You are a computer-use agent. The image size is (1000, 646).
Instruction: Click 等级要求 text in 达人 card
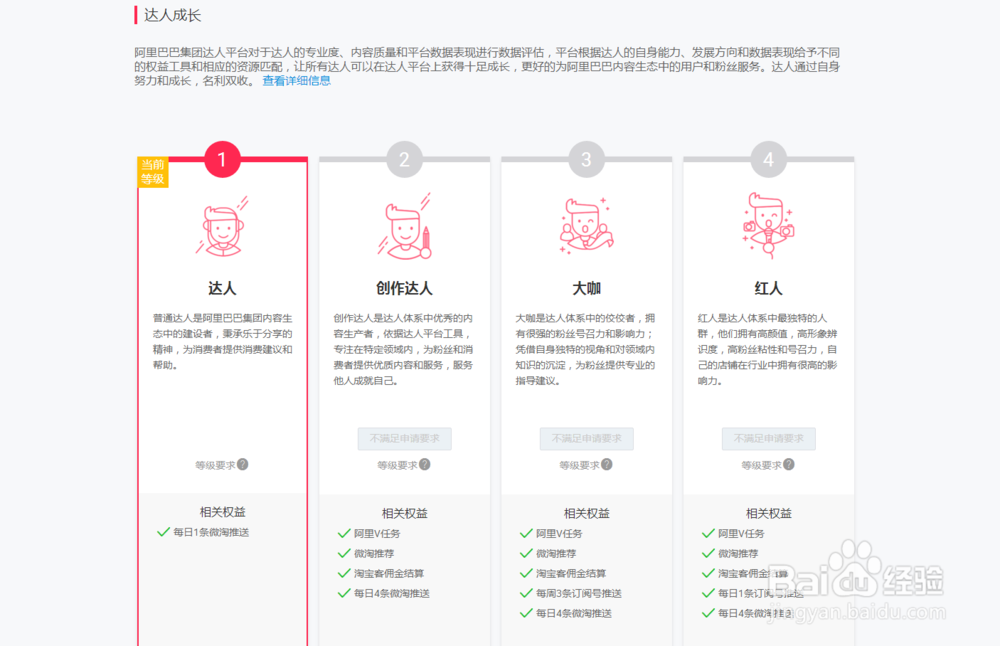click(x=215, y=466)
